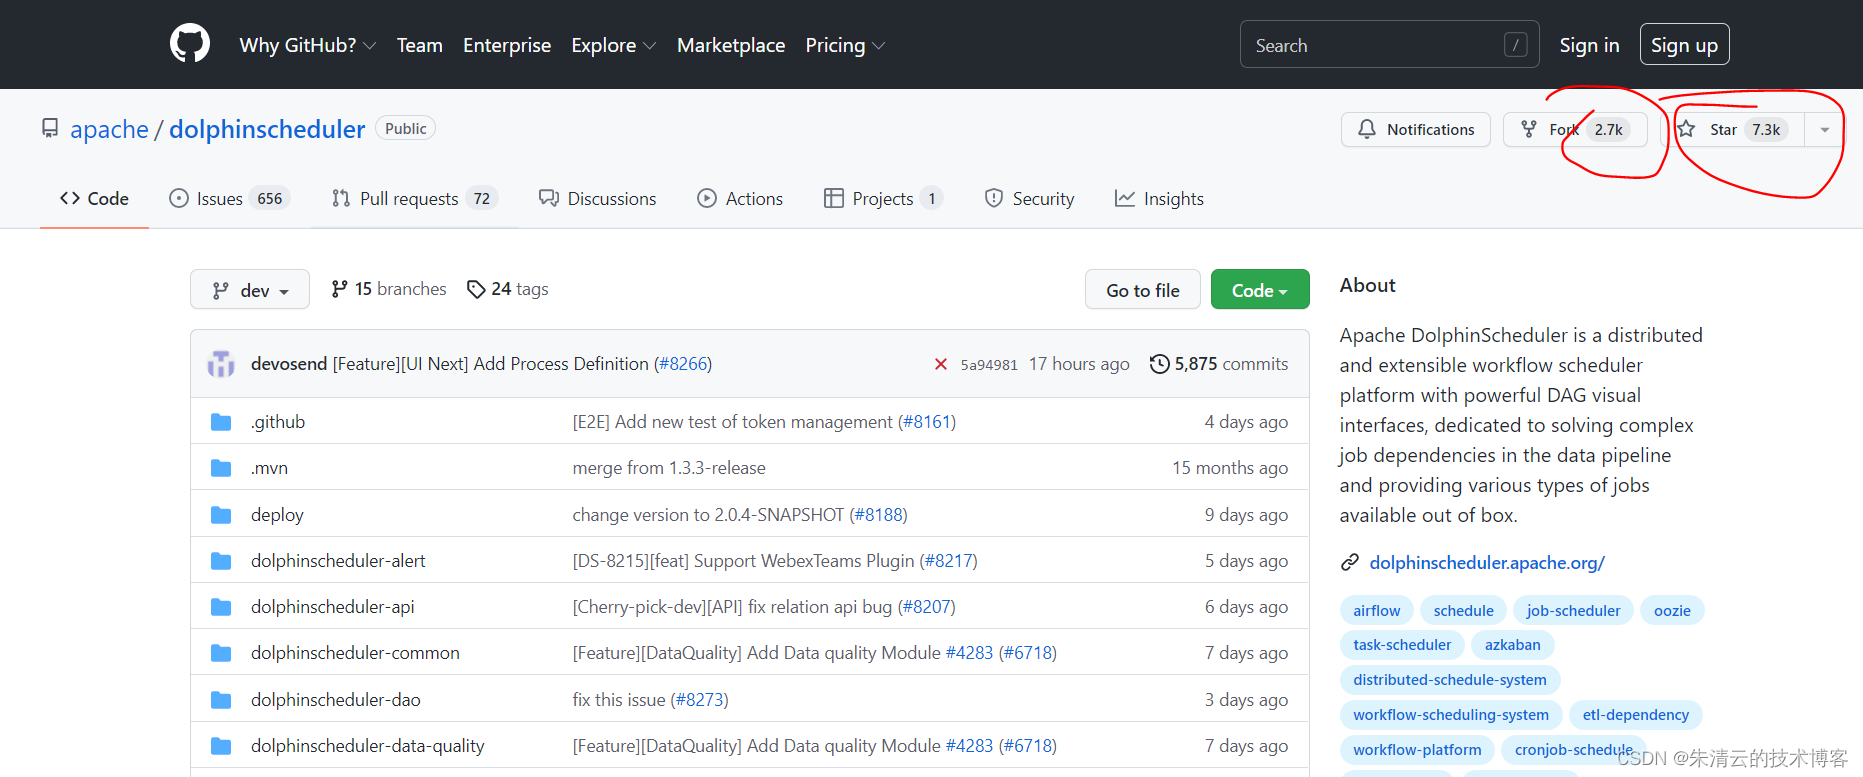The image size is (1863, 777).
Task: Select the airflow topic tag
Action: (x=1376, y=611)
